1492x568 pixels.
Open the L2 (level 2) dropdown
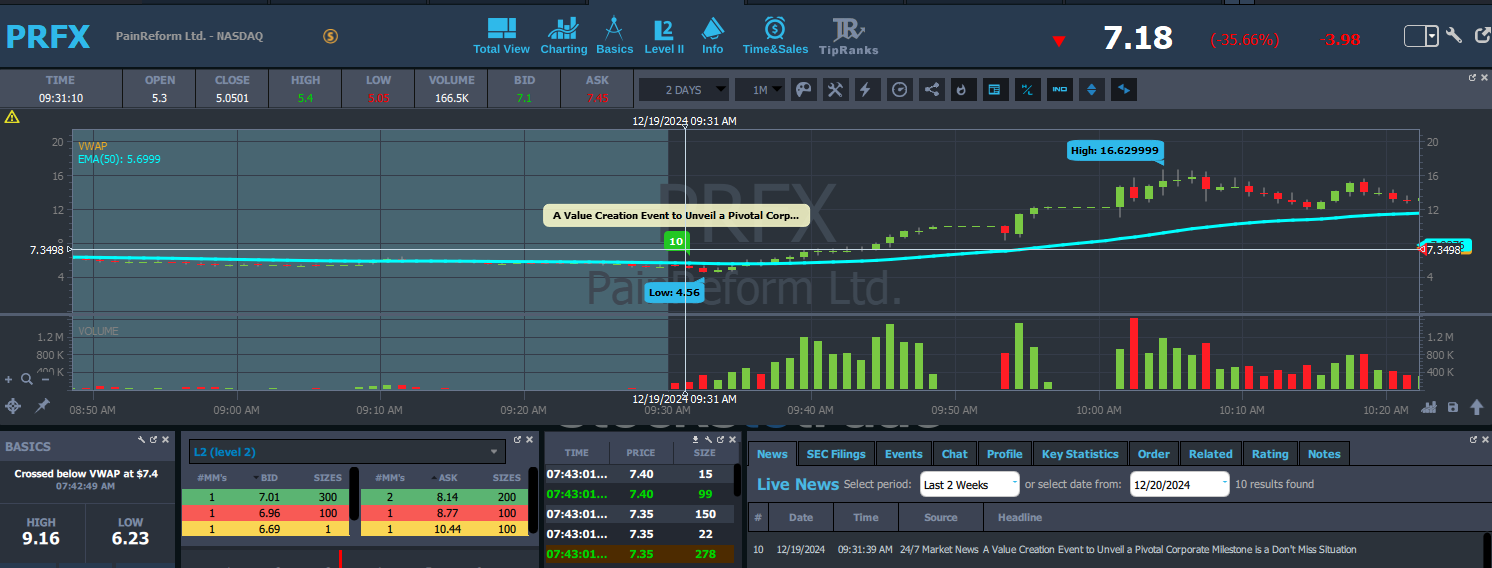point(347,452)
